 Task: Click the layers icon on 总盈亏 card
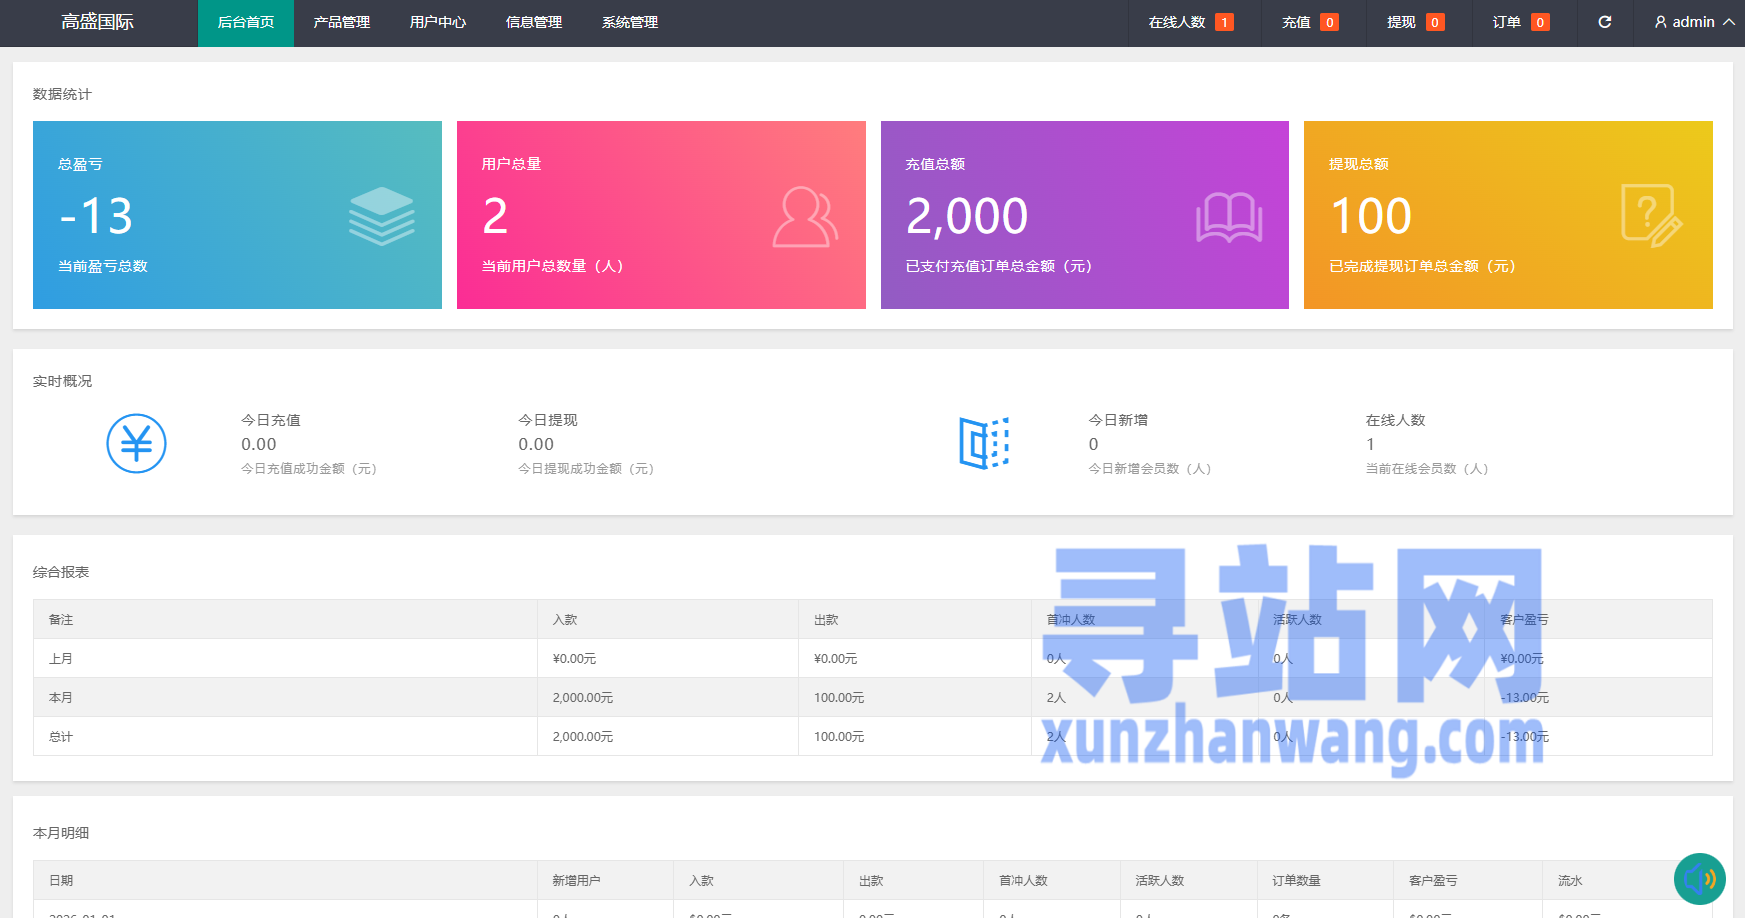(x=381, y=216)
